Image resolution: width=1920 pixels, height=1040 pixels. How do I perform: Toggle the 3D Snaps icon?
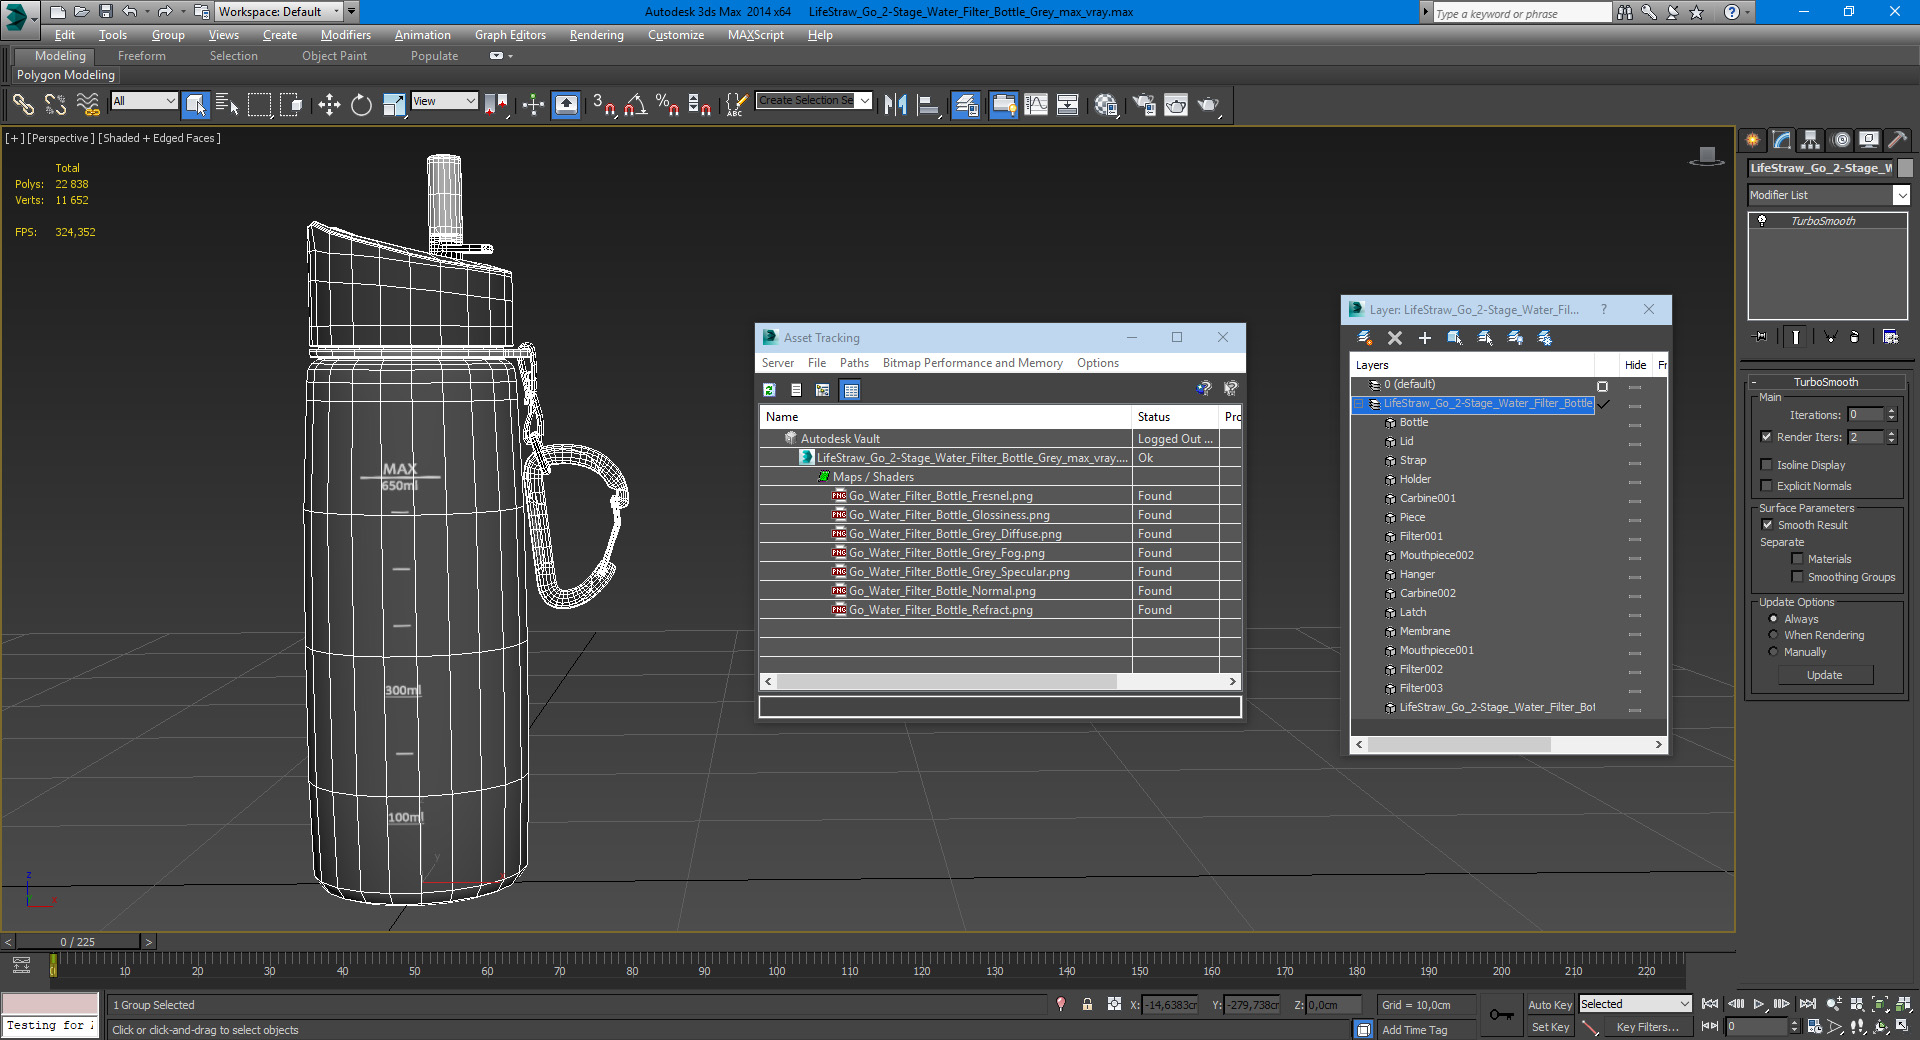(x=603, y=104)
